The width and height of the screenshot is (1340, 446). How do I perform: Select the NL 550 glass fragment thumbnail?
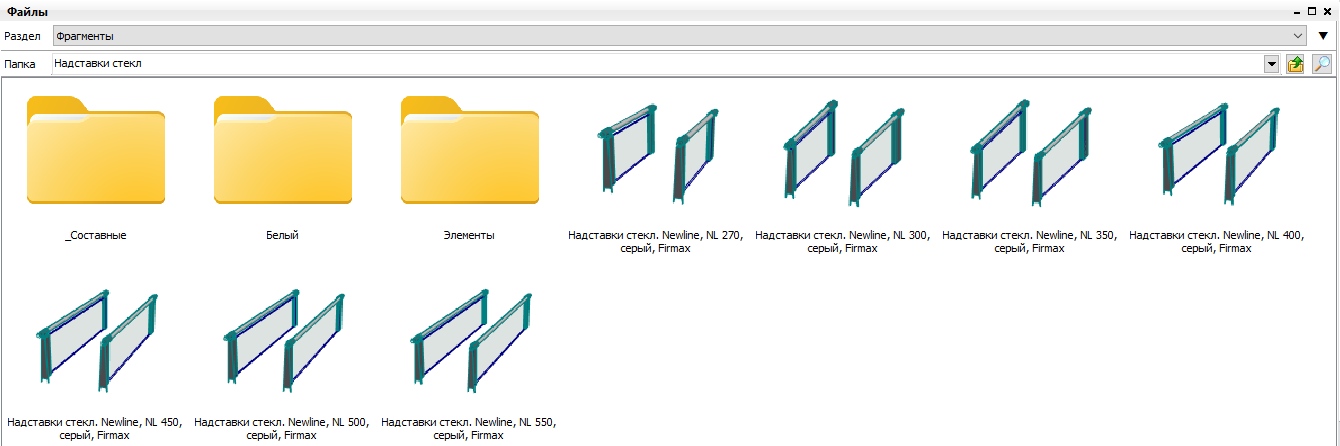[470, 340]
